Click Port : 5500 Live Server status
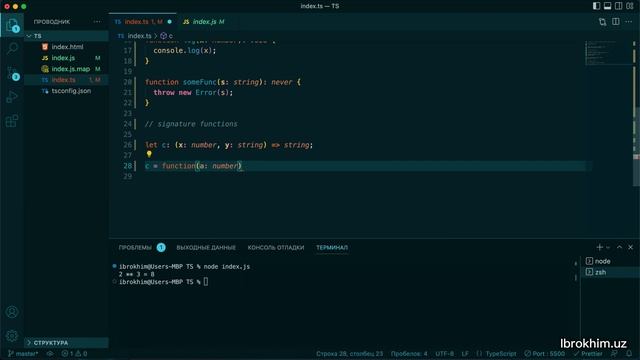 pos(544,354)
